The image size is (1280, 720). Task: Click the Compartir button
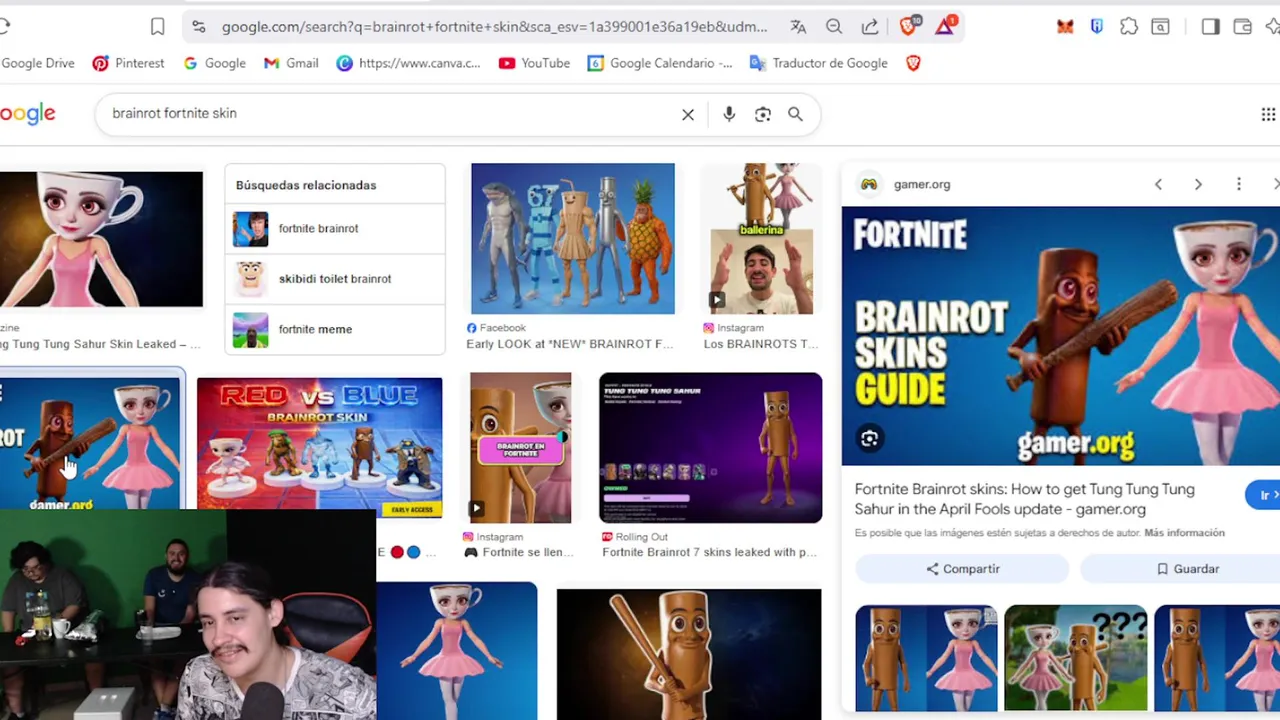click(x=962, y=569)
